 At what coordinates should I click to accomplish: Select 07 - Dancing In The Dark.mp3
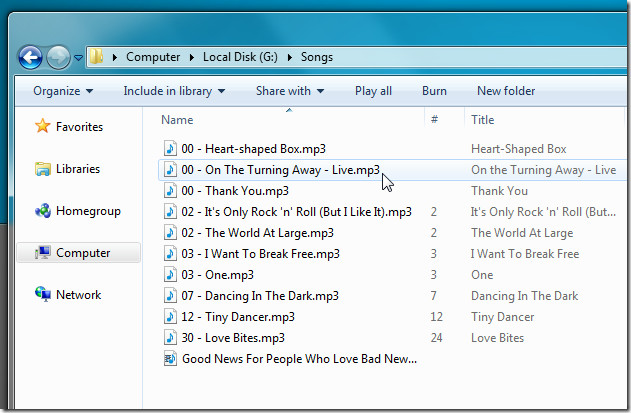click(x=260, y=296)
